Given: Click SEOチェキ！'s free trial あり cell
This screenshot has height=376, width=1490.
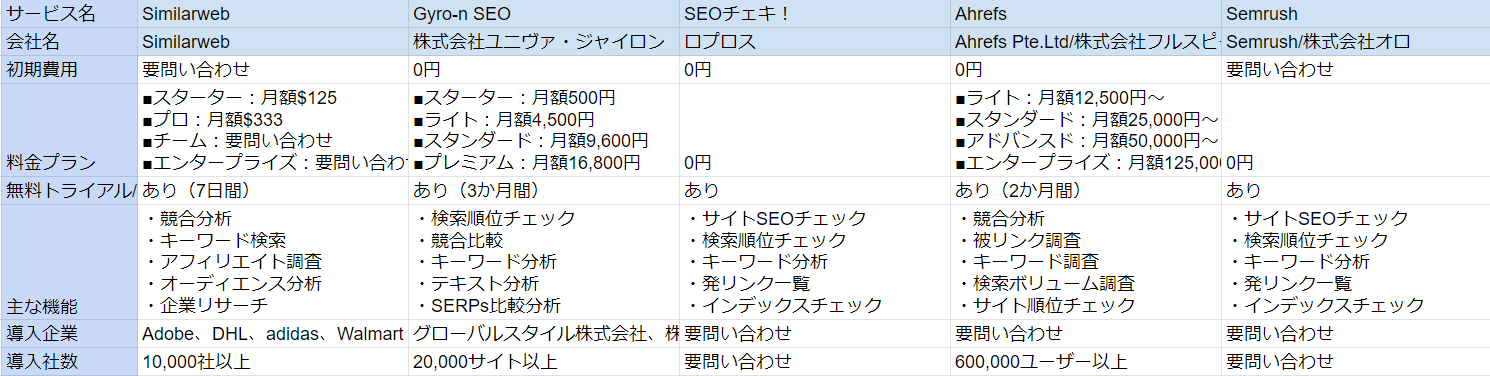Looking at the screenshot, I should pos(816,190).
